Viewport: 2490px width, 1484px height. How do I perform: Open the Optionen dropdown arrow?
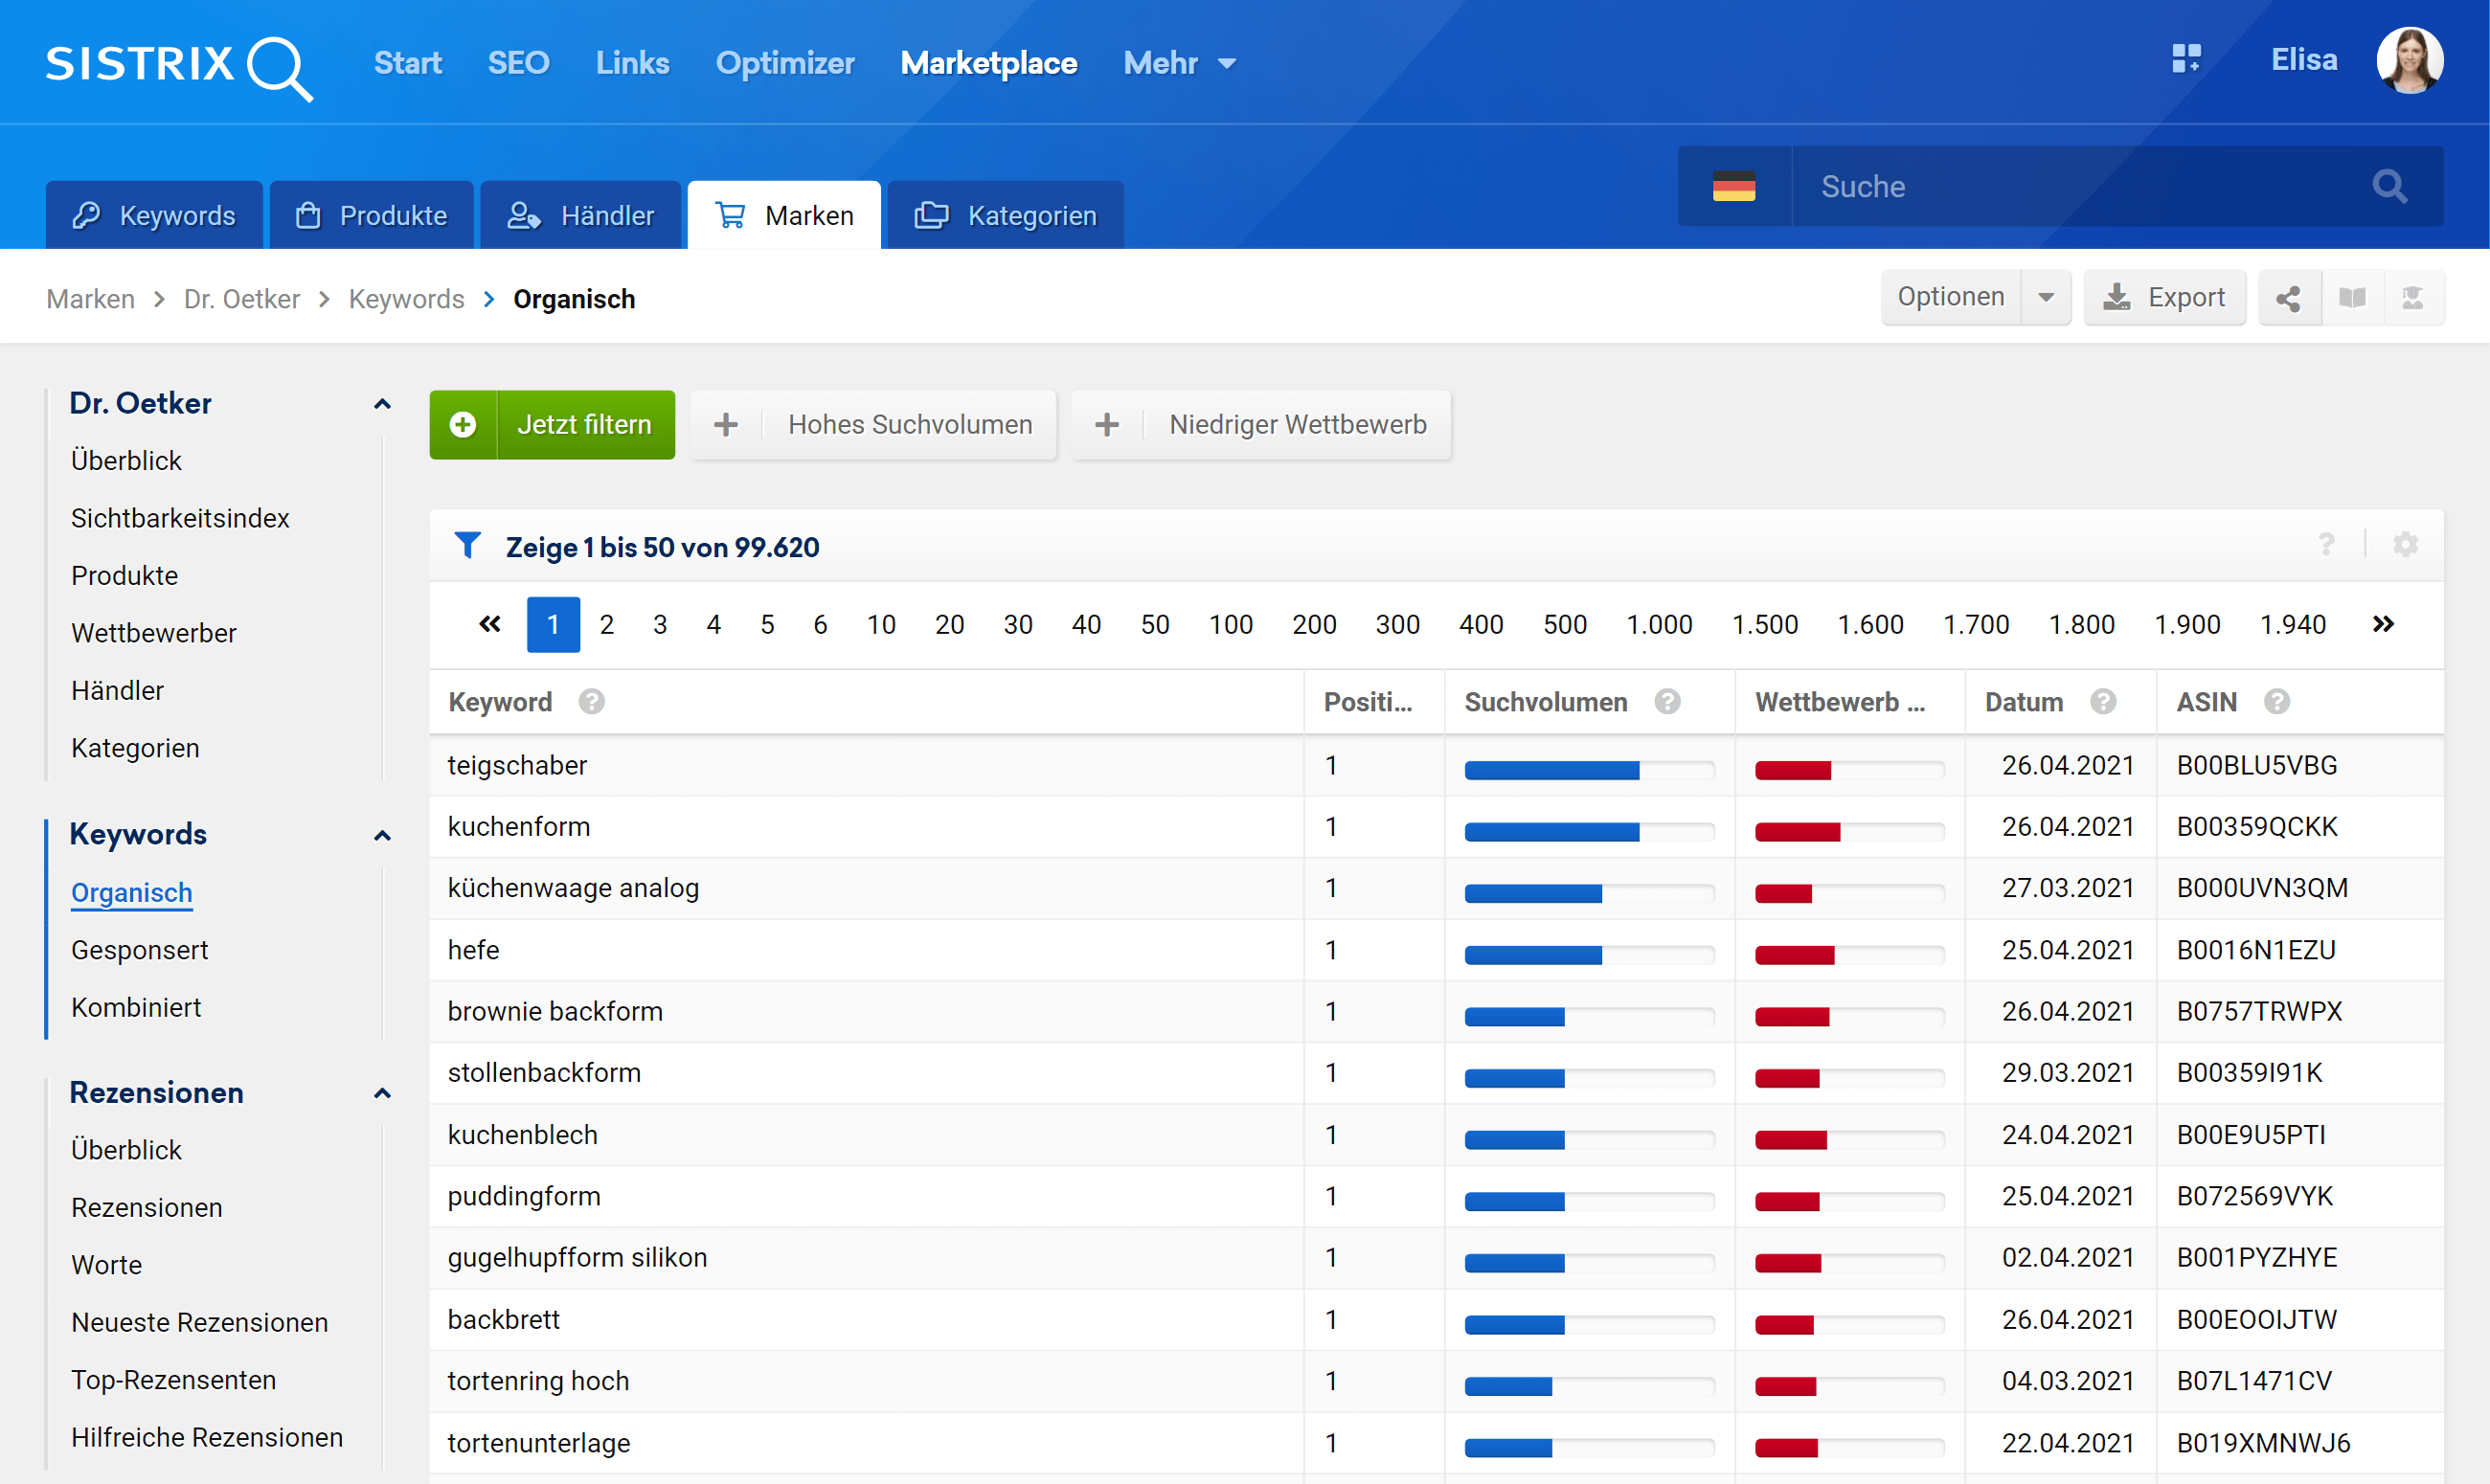click(2046, 298)
